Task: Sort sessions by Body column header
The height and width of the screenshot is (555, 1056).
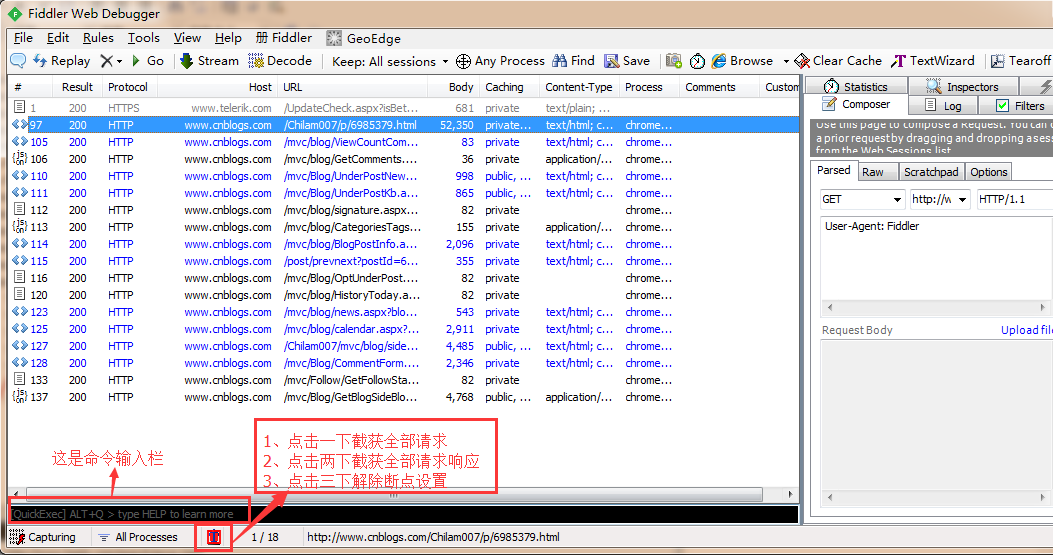Action: point(453,87)
